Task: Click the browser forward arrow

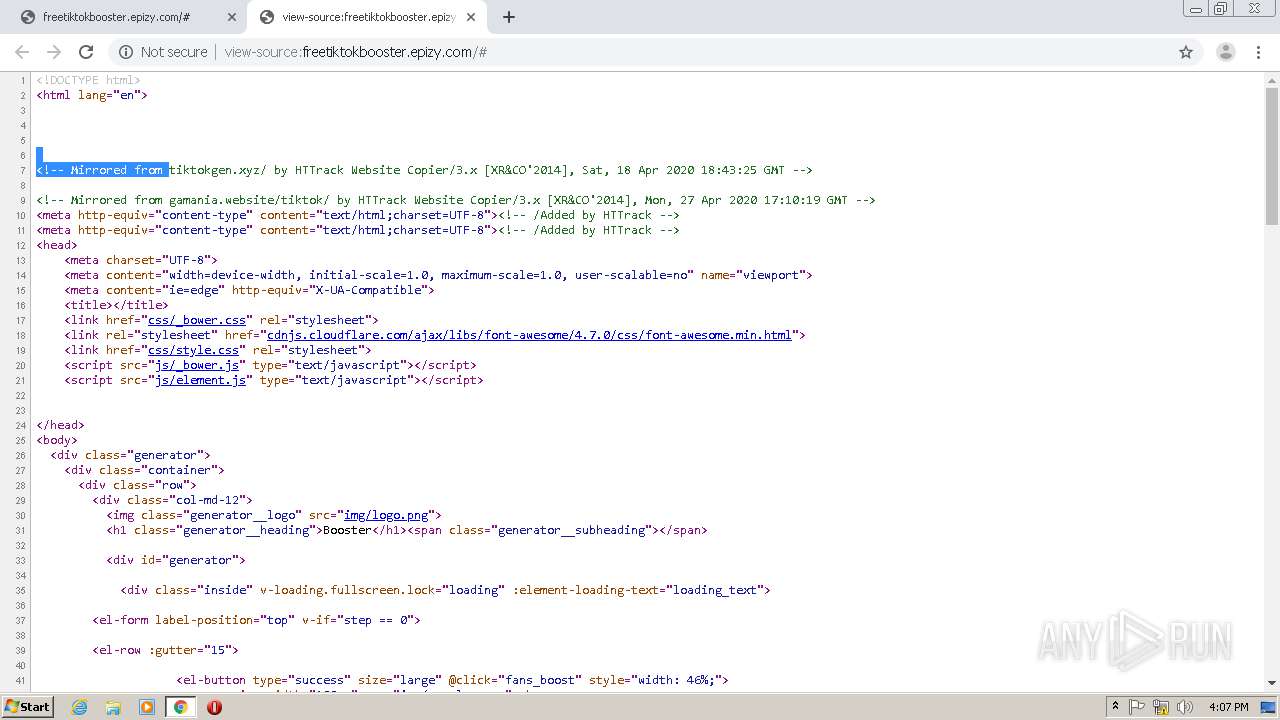Action: [54, 52]
